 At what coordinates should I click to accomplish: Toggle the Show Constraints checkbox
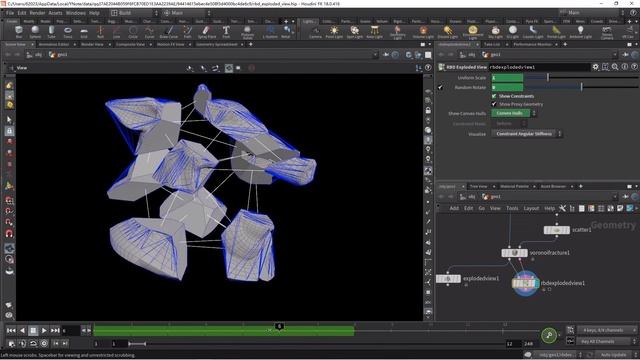tap(494, 96)
